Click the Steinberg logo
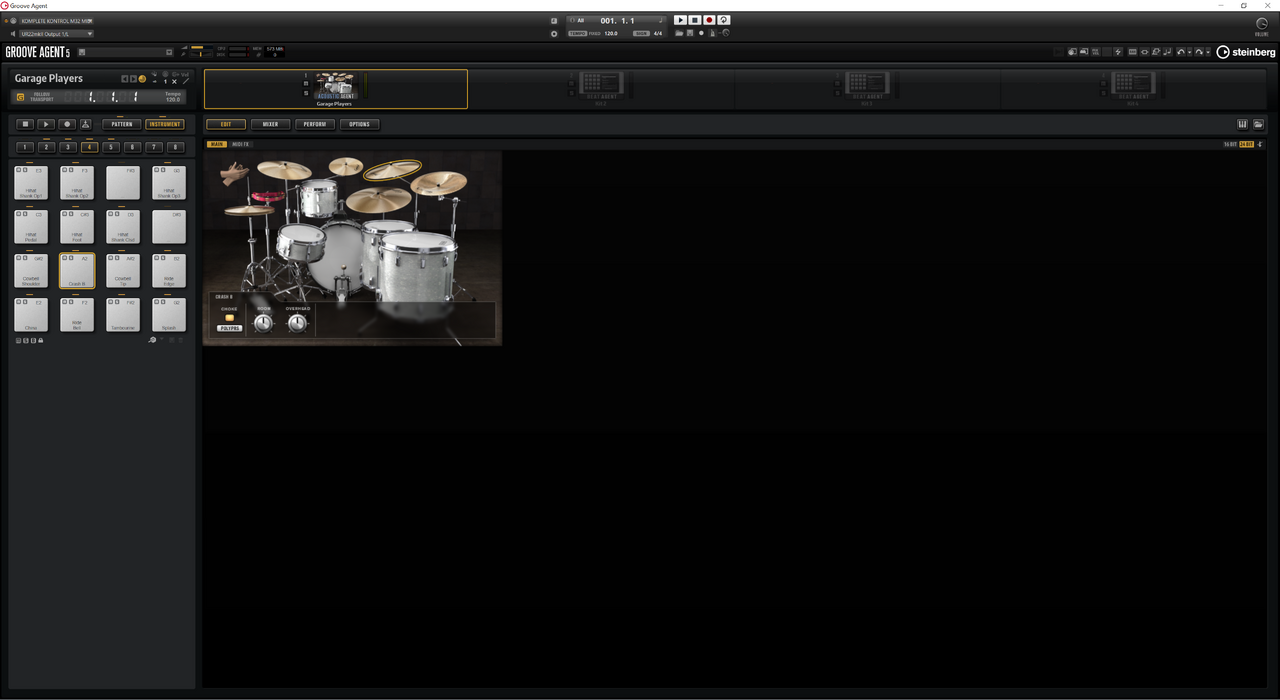Image resolution: width=1280 pixels, height=700 pixels. click(x=1246, y=52)
